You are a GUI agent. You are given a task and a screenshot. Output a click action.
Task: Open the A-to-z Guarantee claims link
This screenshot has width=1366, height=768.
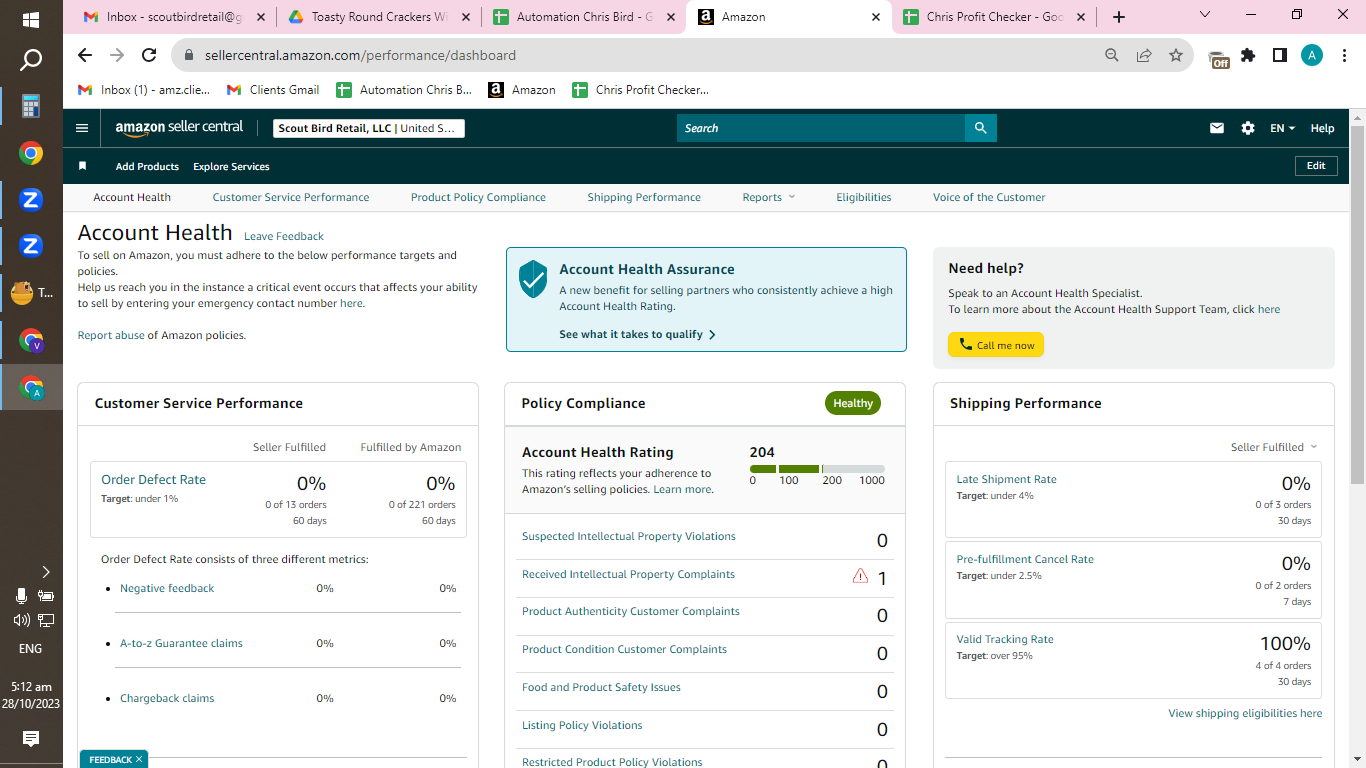(x=181, y=643)
